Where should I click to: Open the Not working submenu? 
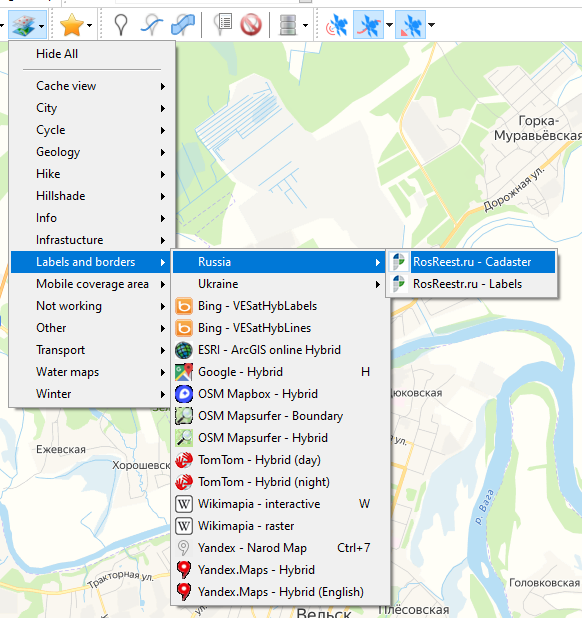click(92, 306)
